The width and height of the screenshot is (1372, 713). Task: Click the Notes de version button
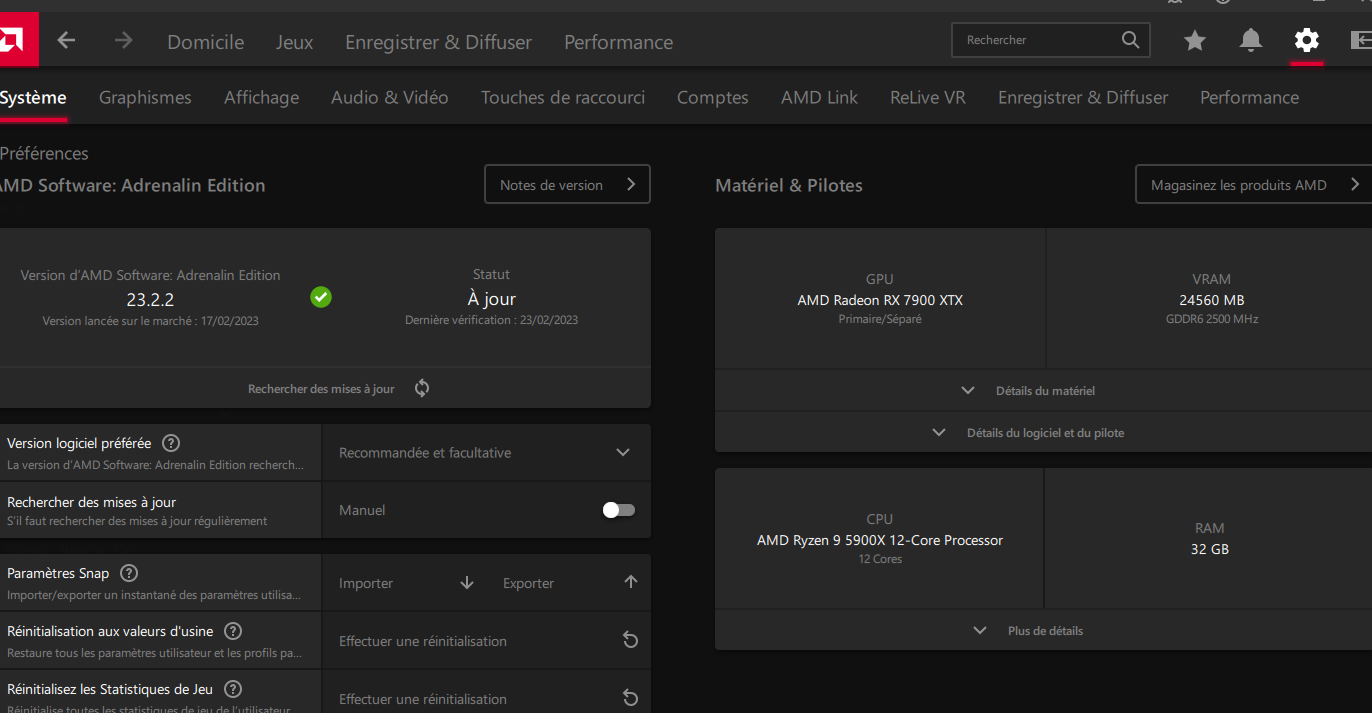(567, 185)
